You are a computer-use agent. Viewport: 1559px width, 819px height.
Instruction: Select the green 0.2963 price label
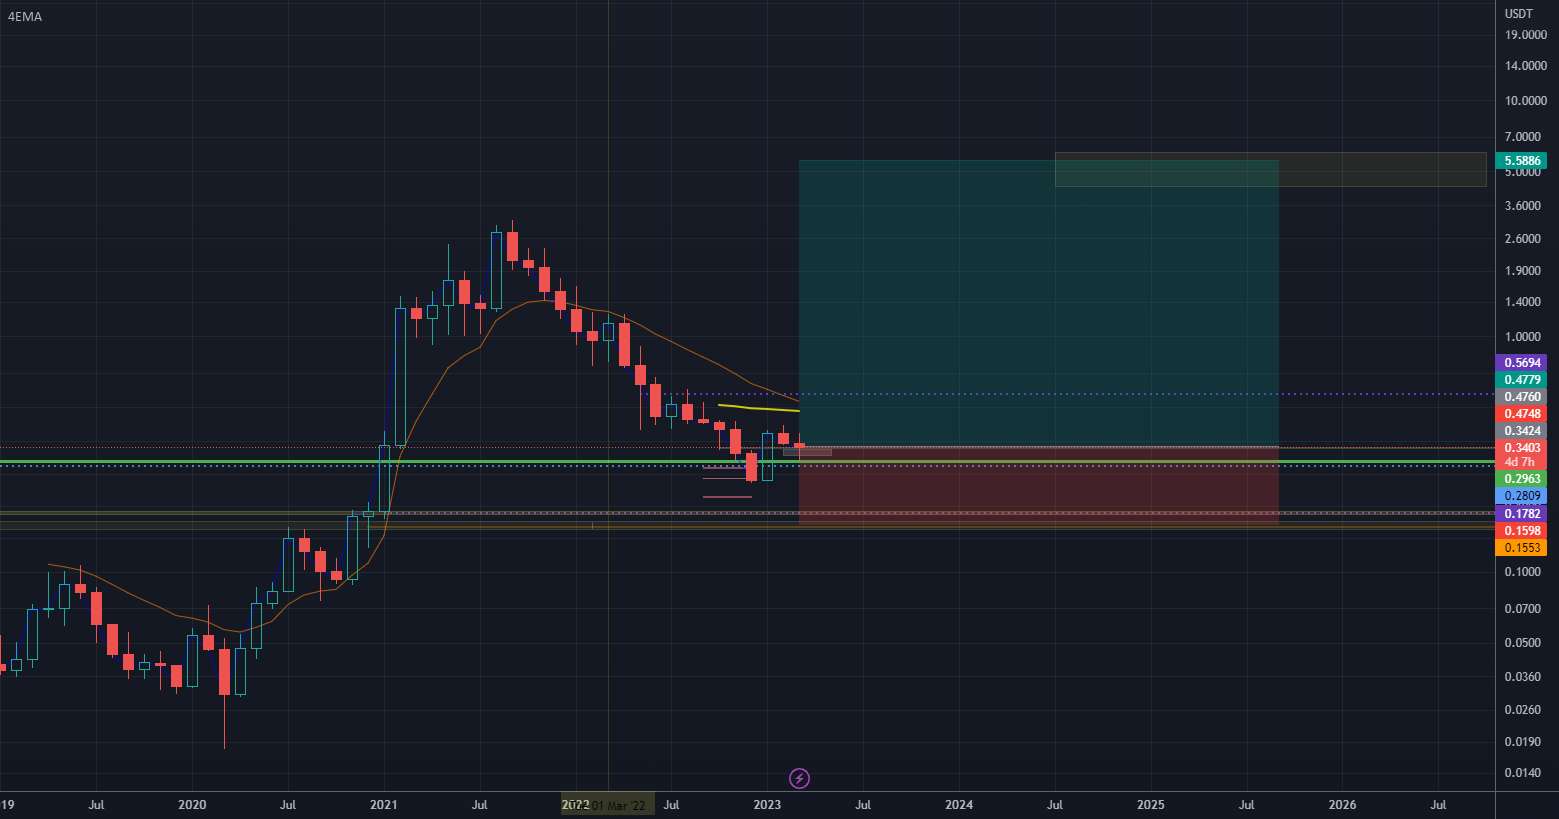1520,479
